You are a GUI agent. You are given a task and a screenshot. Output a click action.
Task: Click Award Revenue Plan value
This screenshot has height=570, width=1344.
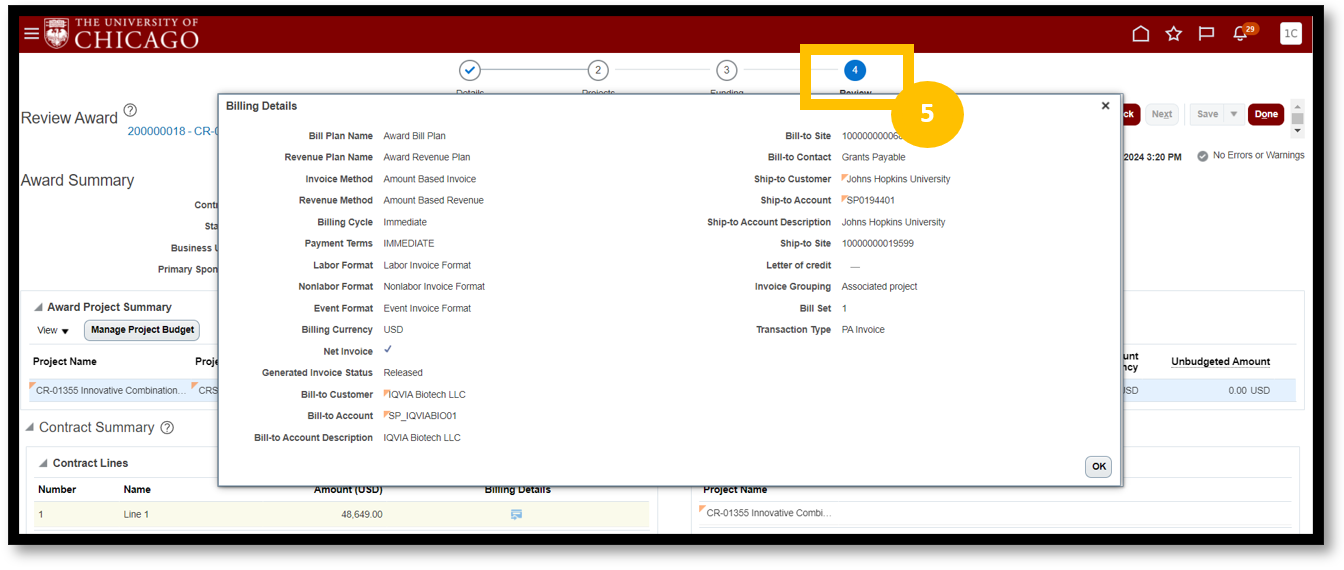tap(427, 157)
